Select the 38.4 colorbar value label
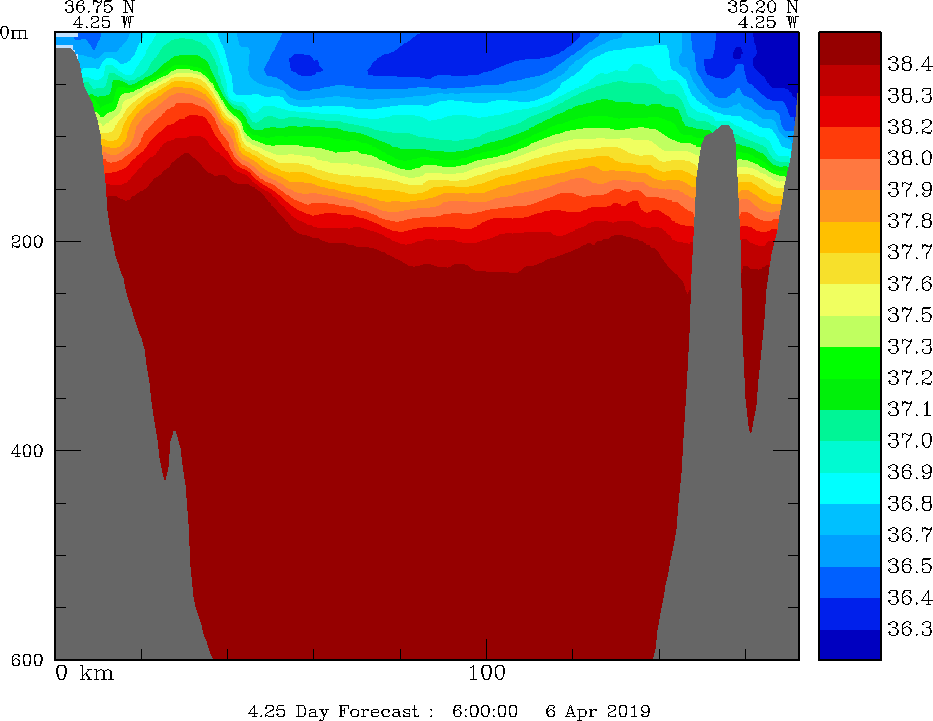Viewport: 933px width, 721px height. tap(909, 64)
